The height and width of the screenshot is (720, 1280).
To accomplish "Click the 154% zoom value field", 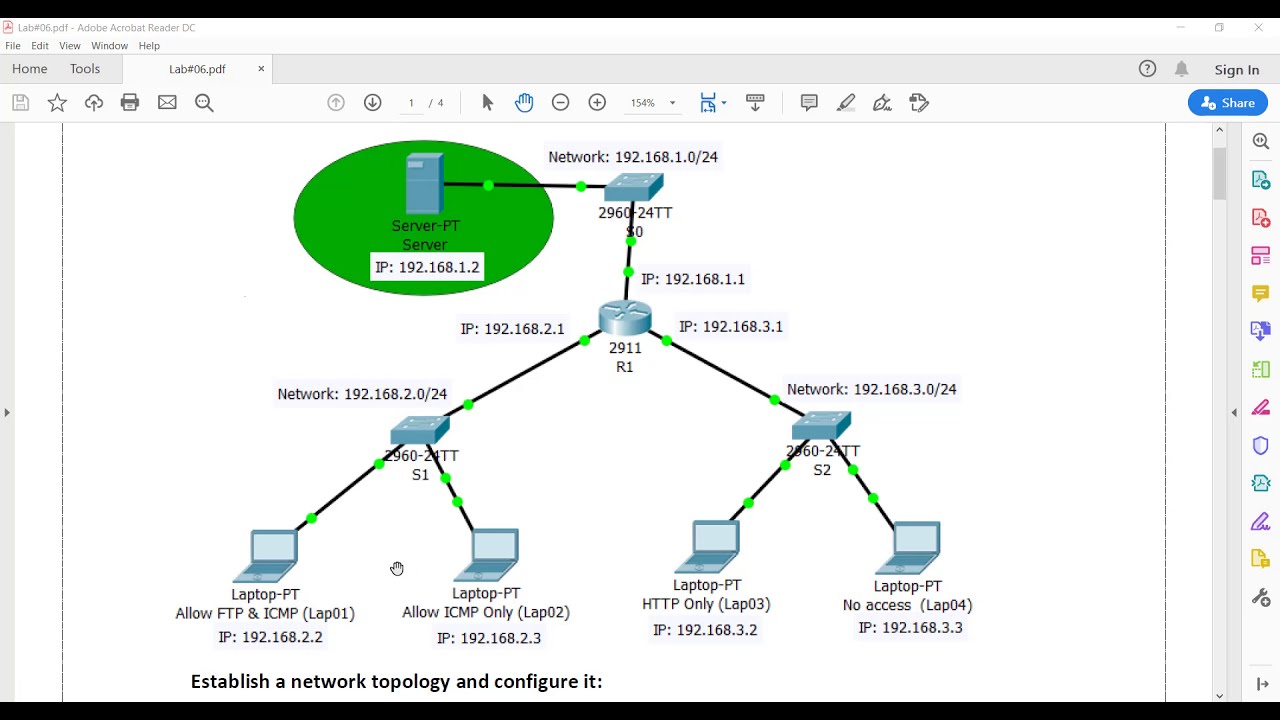I will click(x=643, y=103).
